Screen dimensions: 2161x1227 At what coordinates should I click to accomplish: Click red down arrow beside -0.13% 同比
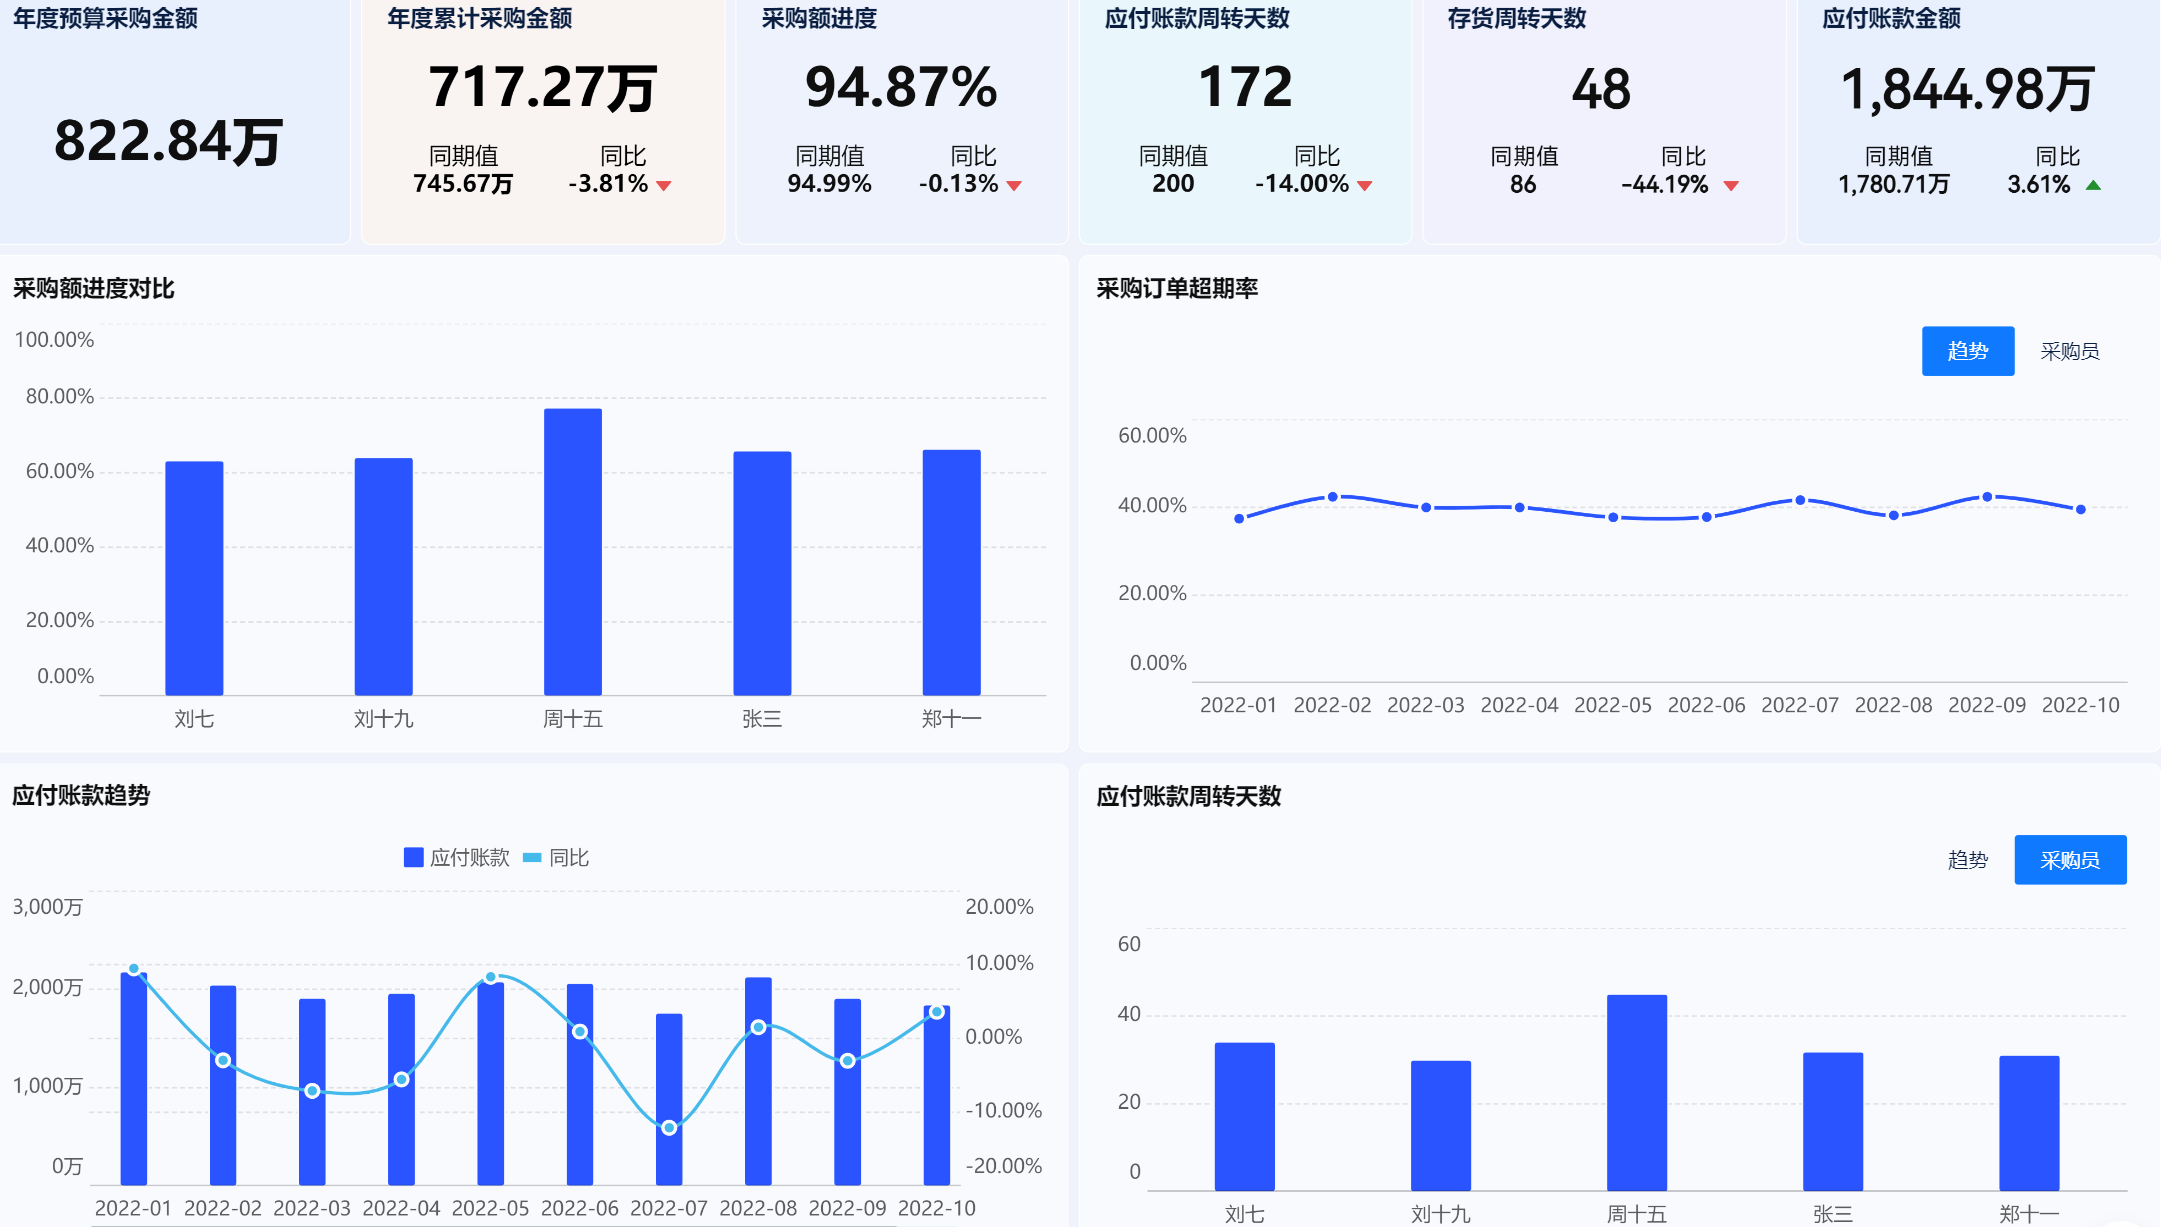tap(1014, 186)
